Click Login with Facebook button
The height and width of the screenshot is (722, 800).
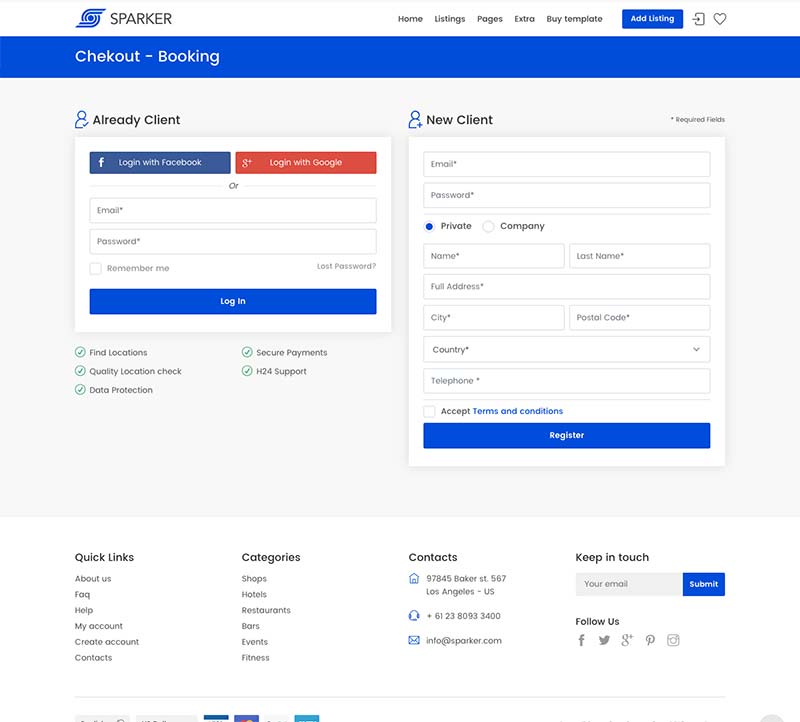[160, 163]
